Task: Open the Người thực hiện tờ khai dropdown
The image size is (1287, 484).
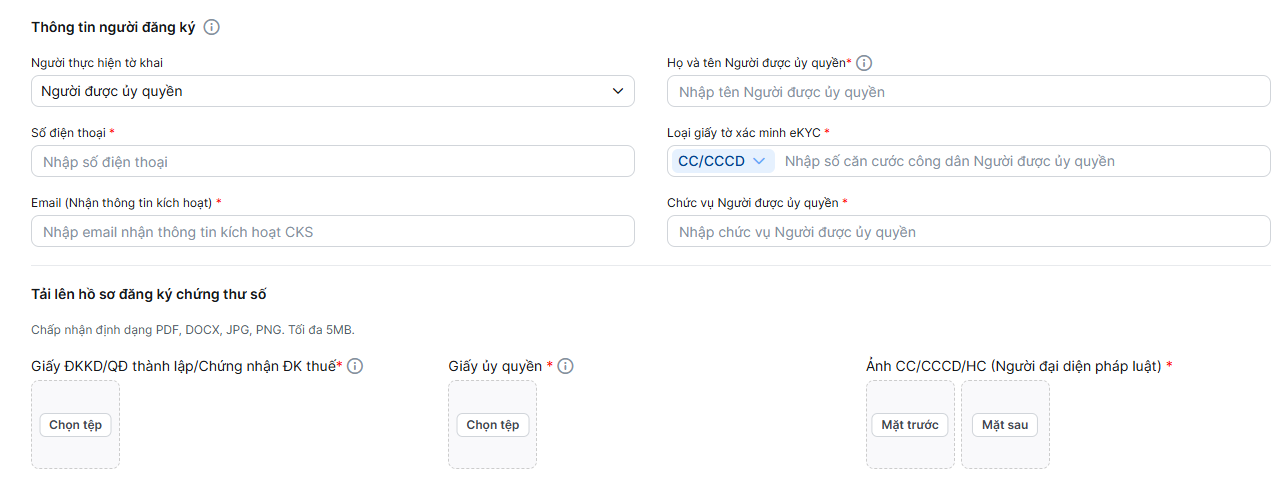Action: coord(333,91)
